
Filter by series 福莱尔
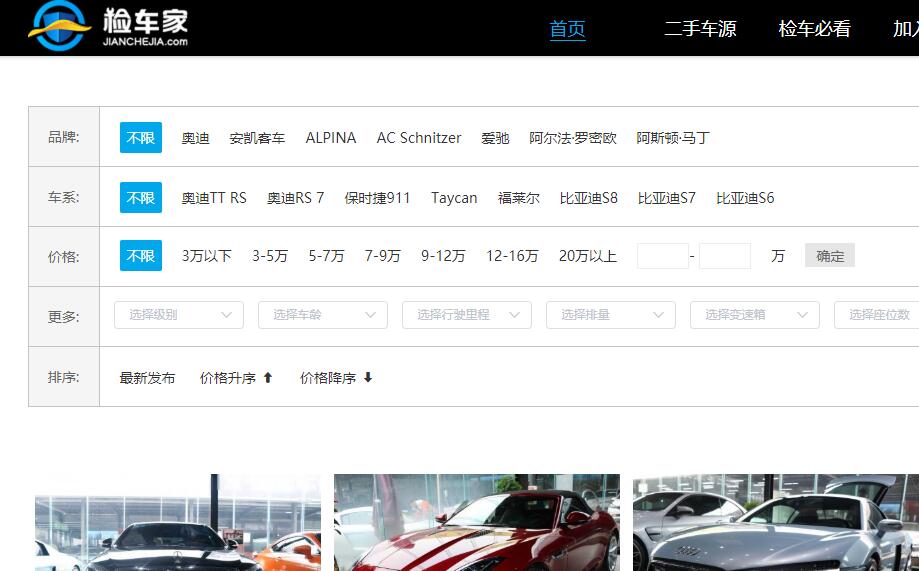click(x=519, y=198)
